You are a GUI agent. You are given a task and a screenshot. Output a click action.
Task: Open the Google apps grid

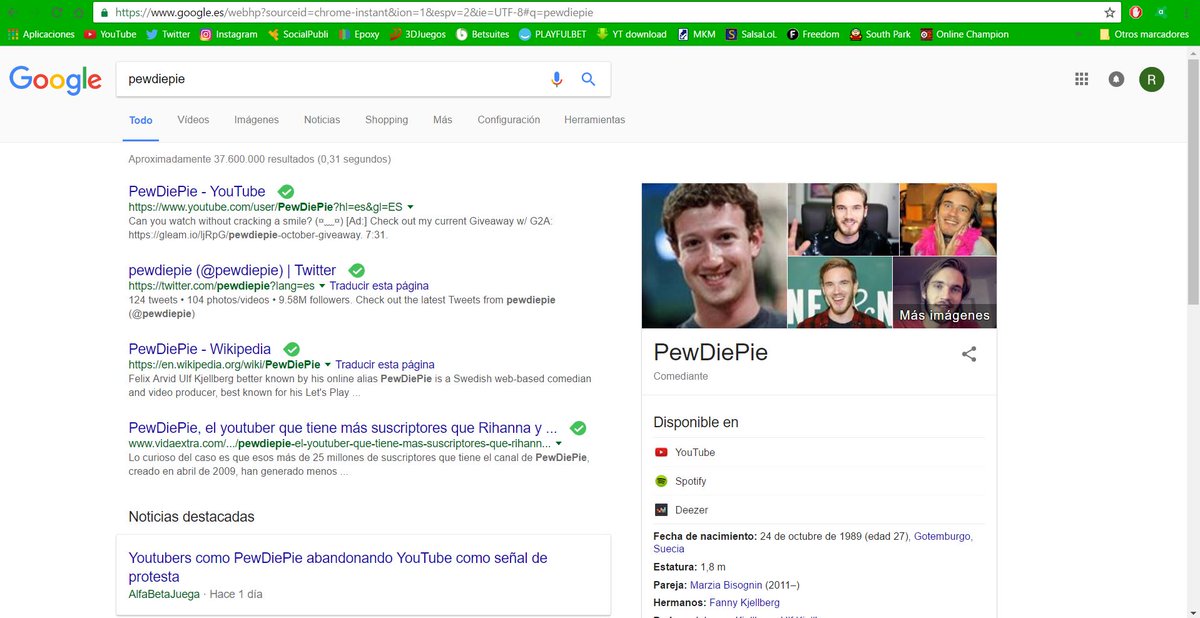(x=1081, y=79)
